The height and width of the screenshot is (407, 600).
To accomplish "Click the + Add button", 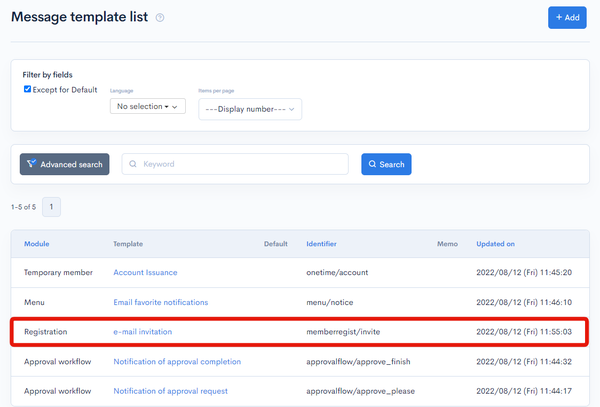I will tap(567, 18).
